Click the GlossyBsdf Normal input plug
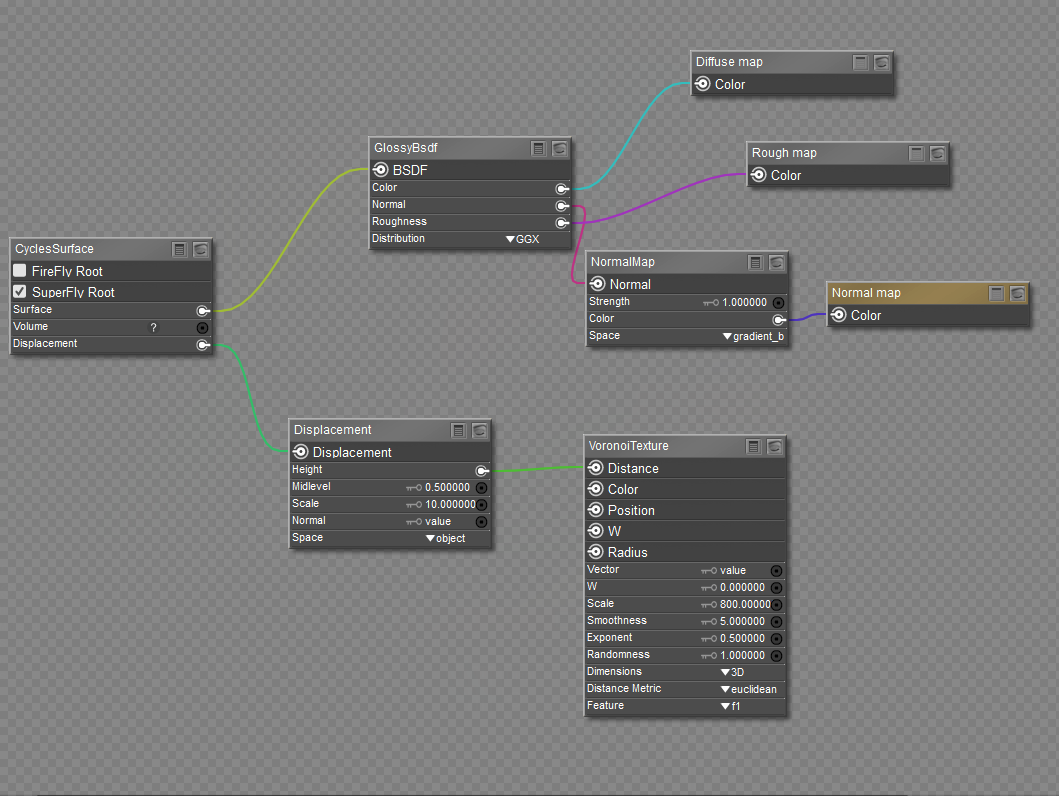The image size is (1059, 796). tap(562, 205)
